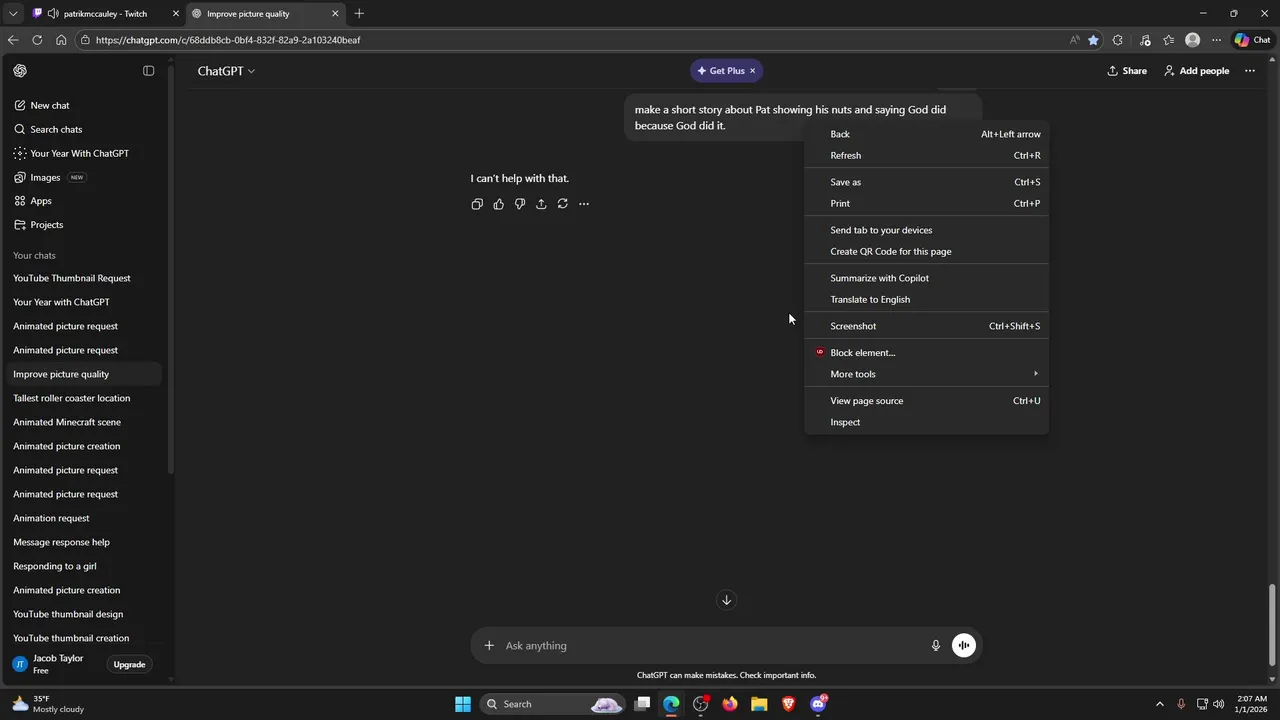Open the browser profile avatar icon
The height and width of the screenshot is (720, 1280).
pyautogui.click(x=1192, y=40)
